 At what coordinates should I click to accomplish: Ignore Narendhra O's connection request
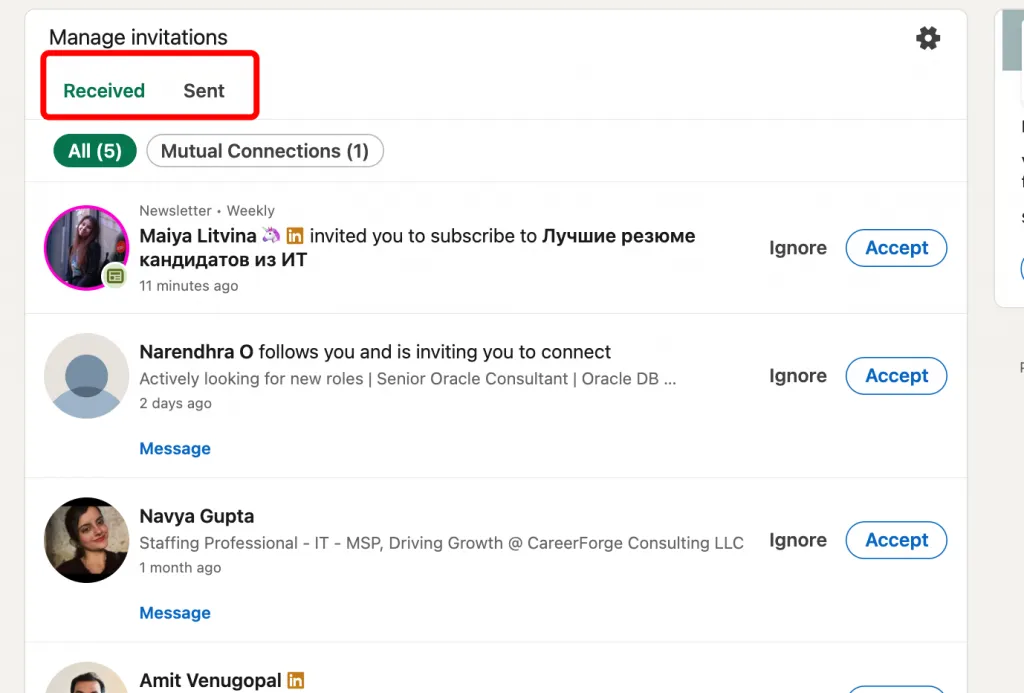click(797, 376)
